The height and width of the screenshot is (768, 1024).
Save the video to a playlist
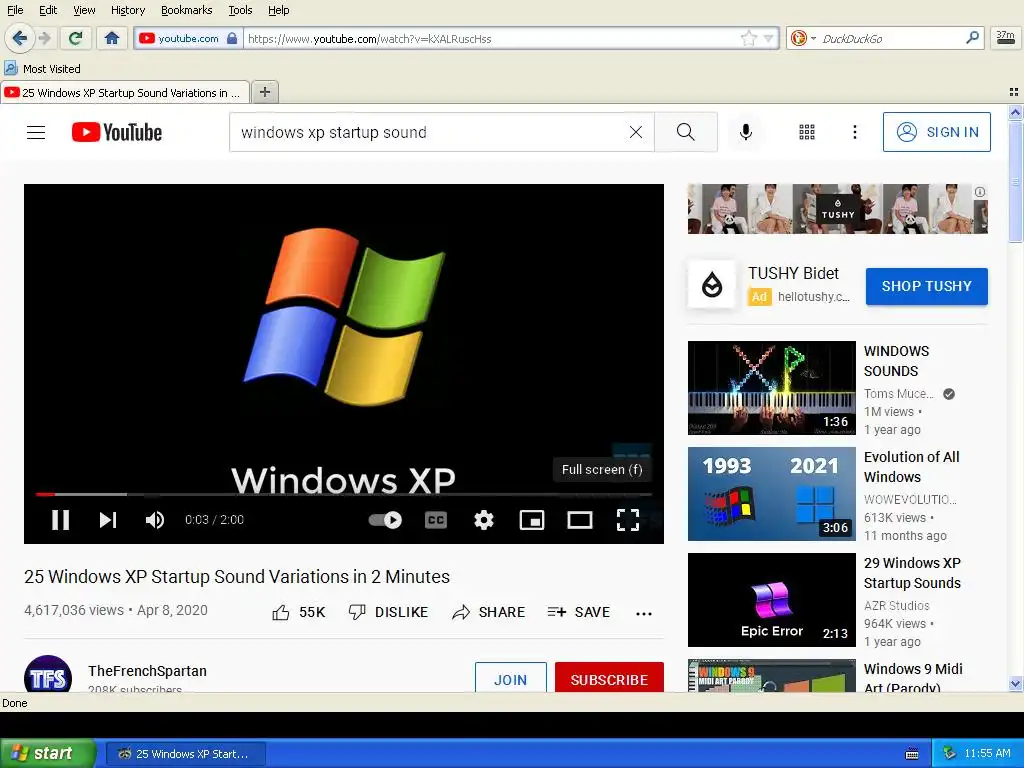[x=579, y=612]
